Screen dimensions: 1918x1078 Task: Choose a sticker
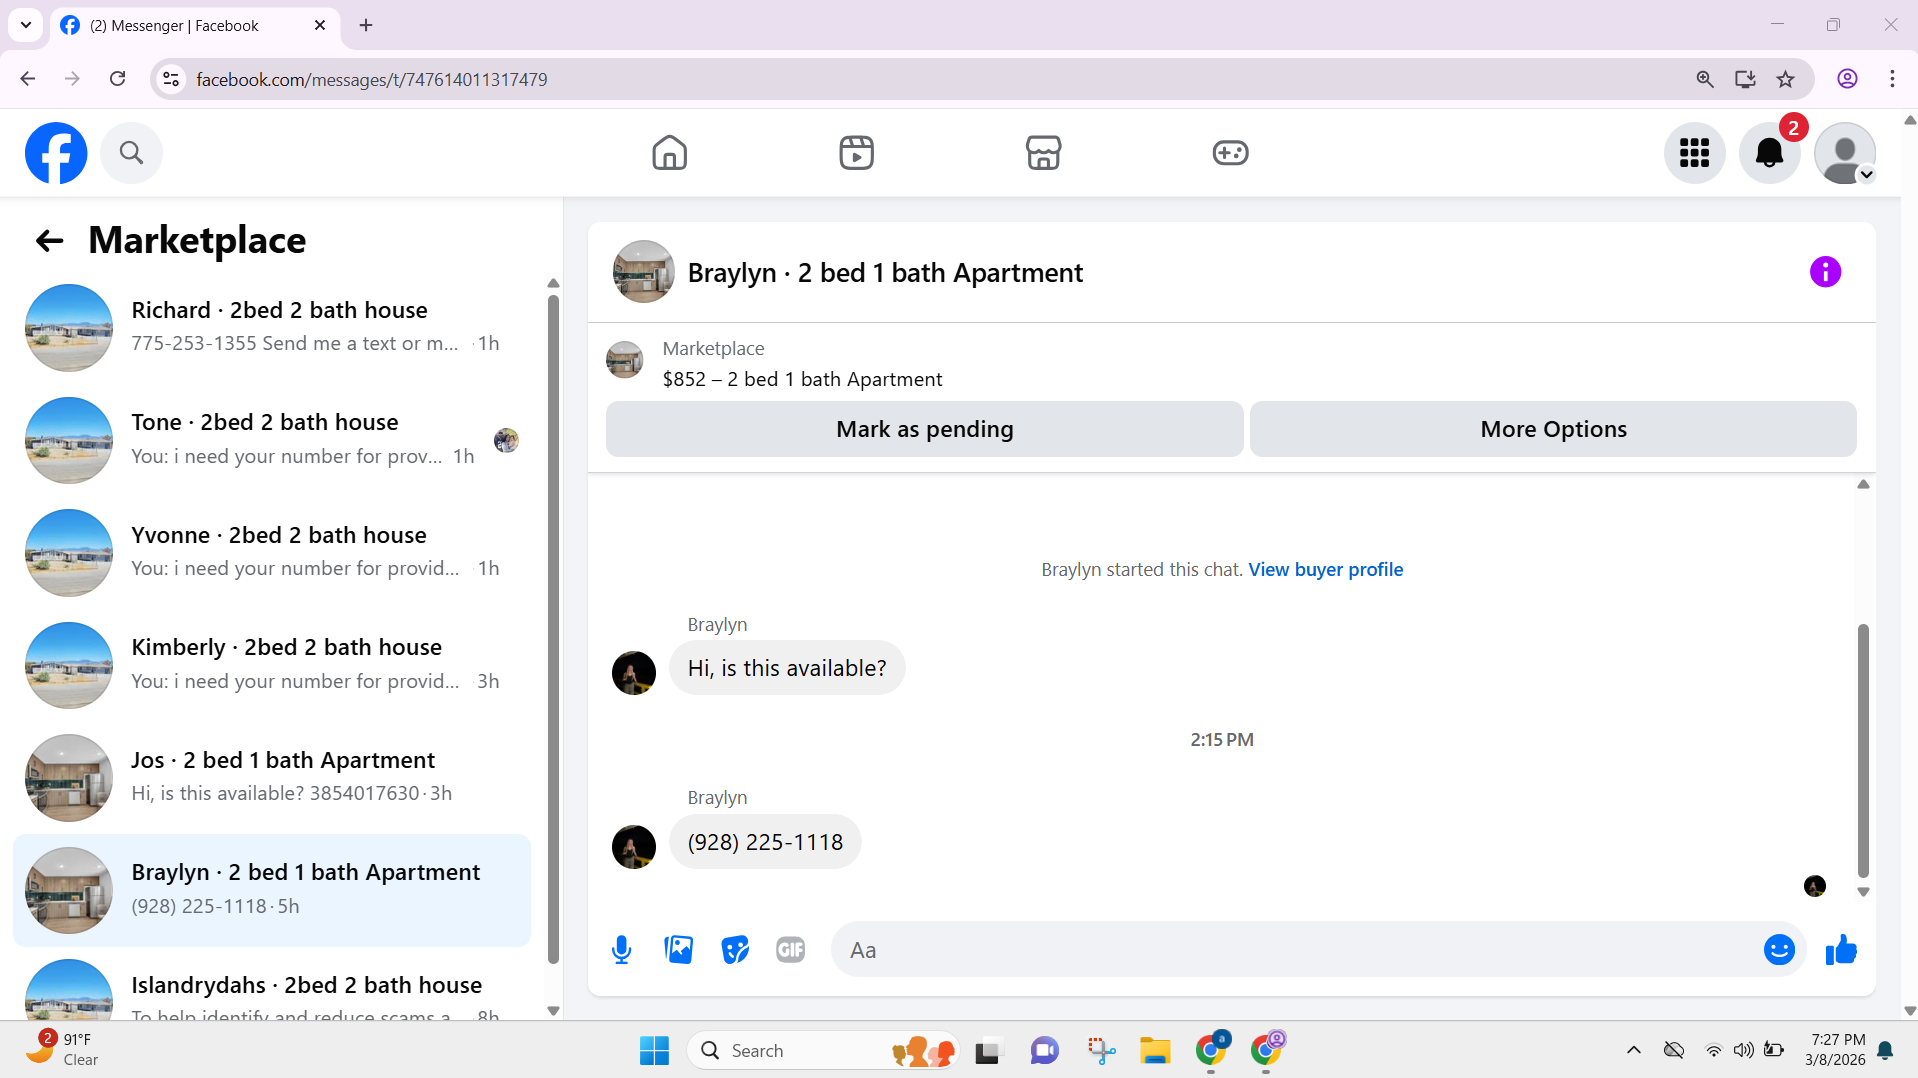click(x=735, y=950)
